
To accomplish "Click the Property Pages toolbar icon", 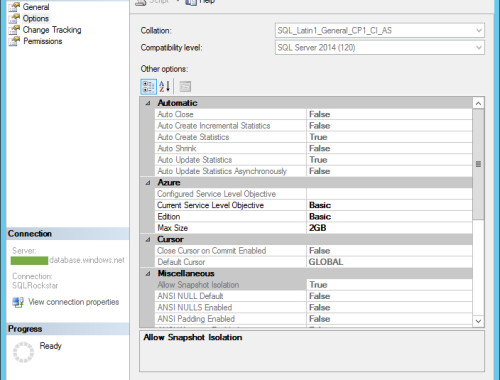I will point(185,87).
